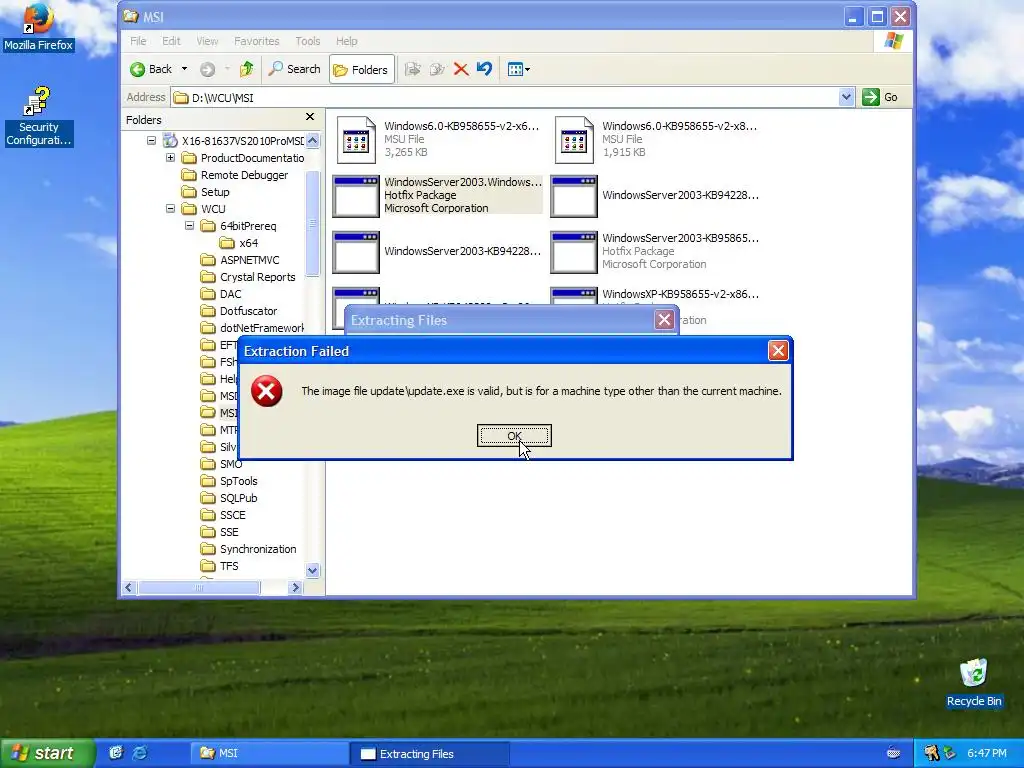Click the Undo toolbar icon
Screen dimensions: 1024x768
click(x=484, y=69)
